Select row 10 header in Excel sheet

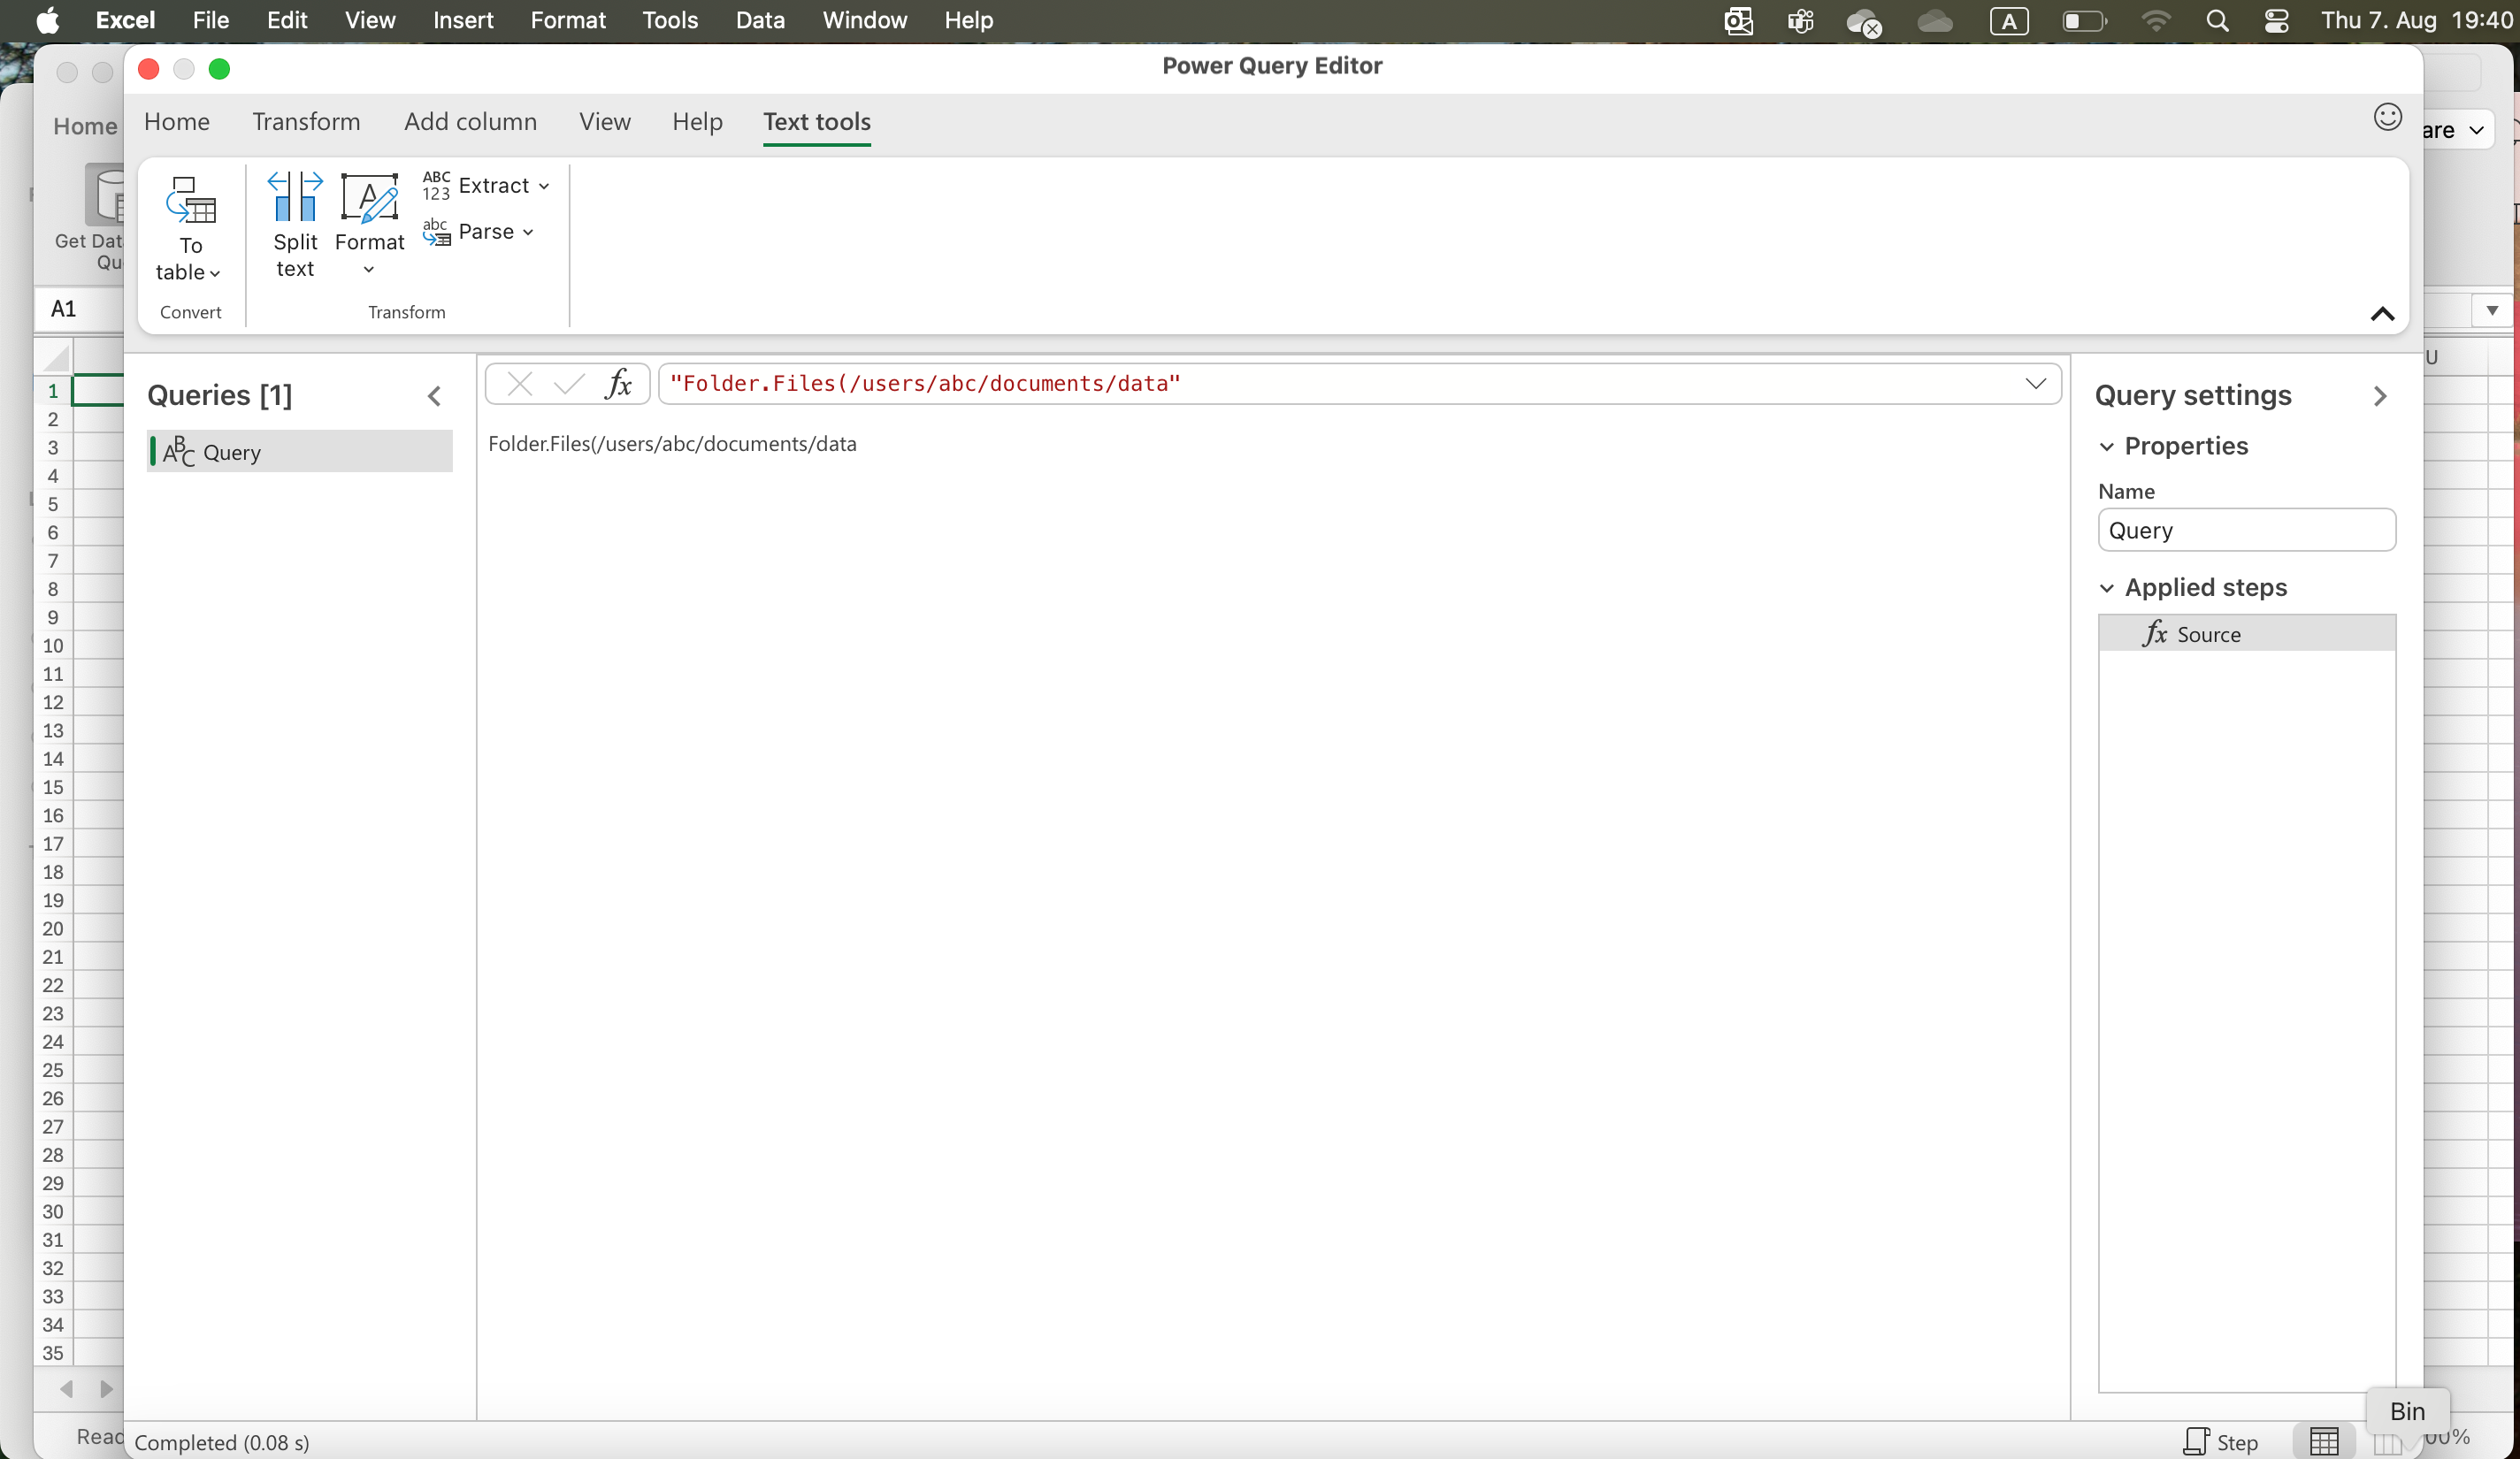[53, 646]
